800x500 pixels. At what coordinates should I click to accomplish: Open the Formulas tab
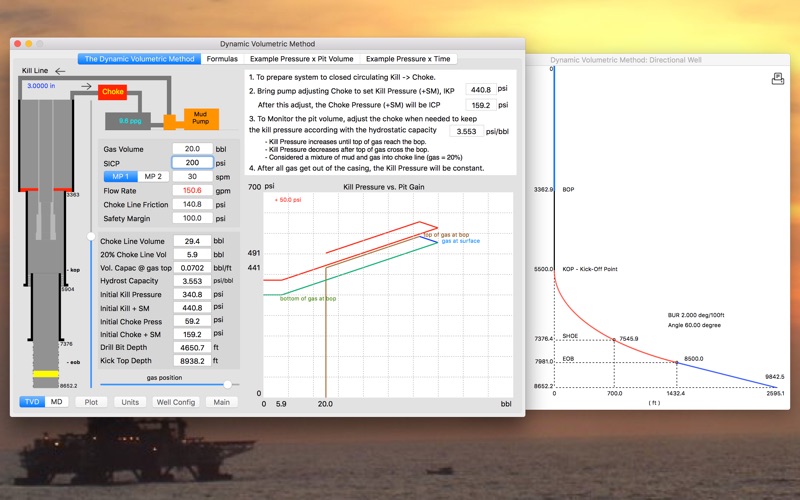pos(222,59)
